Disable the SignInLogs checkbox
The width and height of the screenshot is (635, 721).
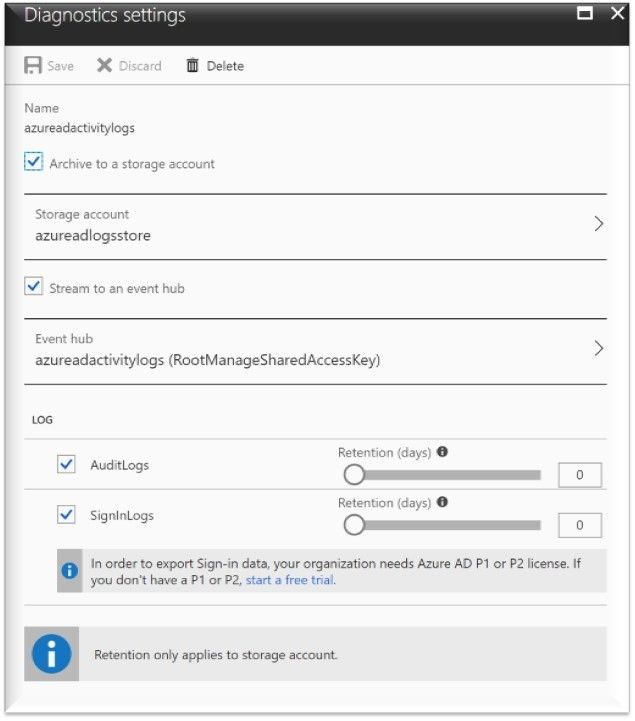[66, 514]
